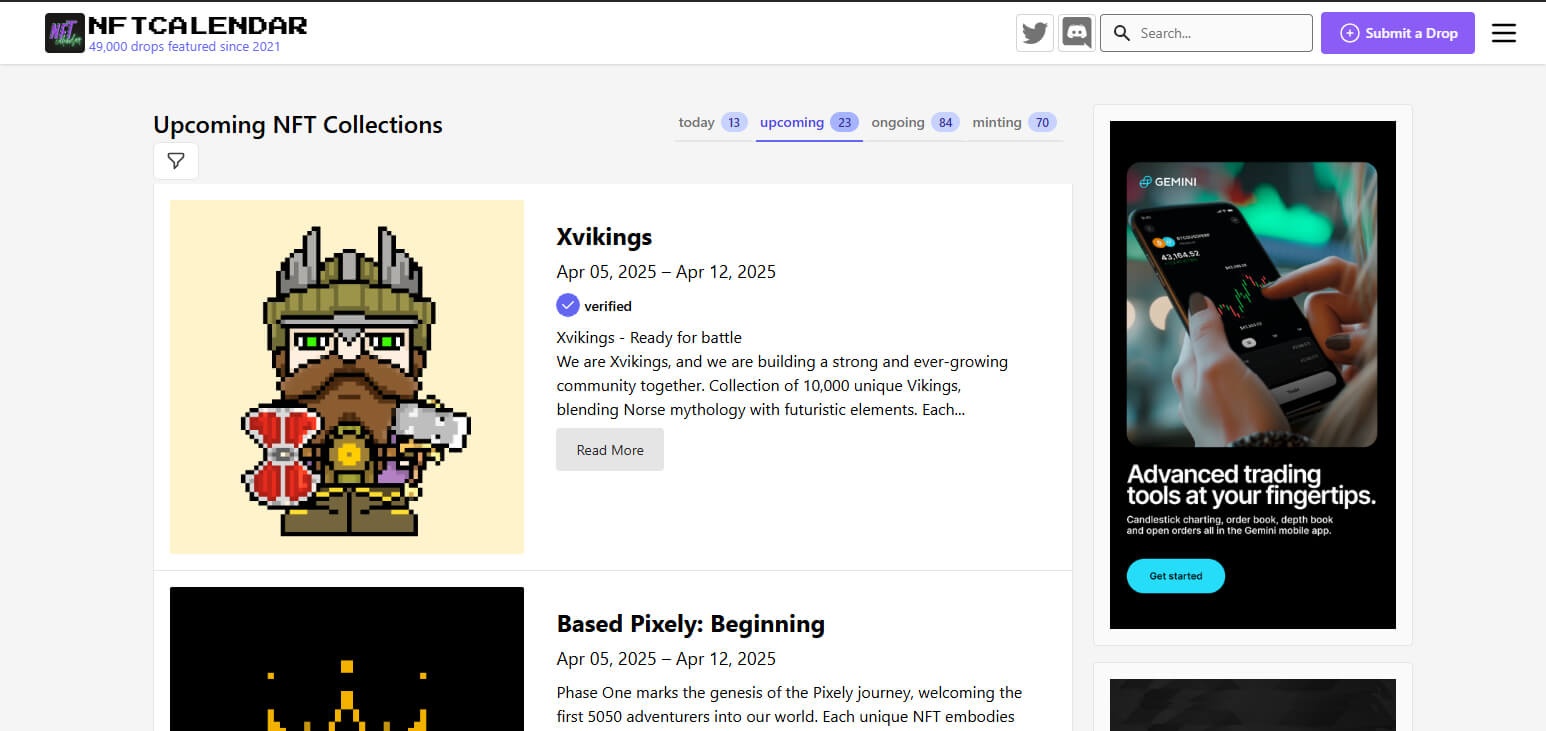The height and width of the screenshot is (731, 1546).
Task: Click Get started in Gemini ad
Action: coord(1175,576)
